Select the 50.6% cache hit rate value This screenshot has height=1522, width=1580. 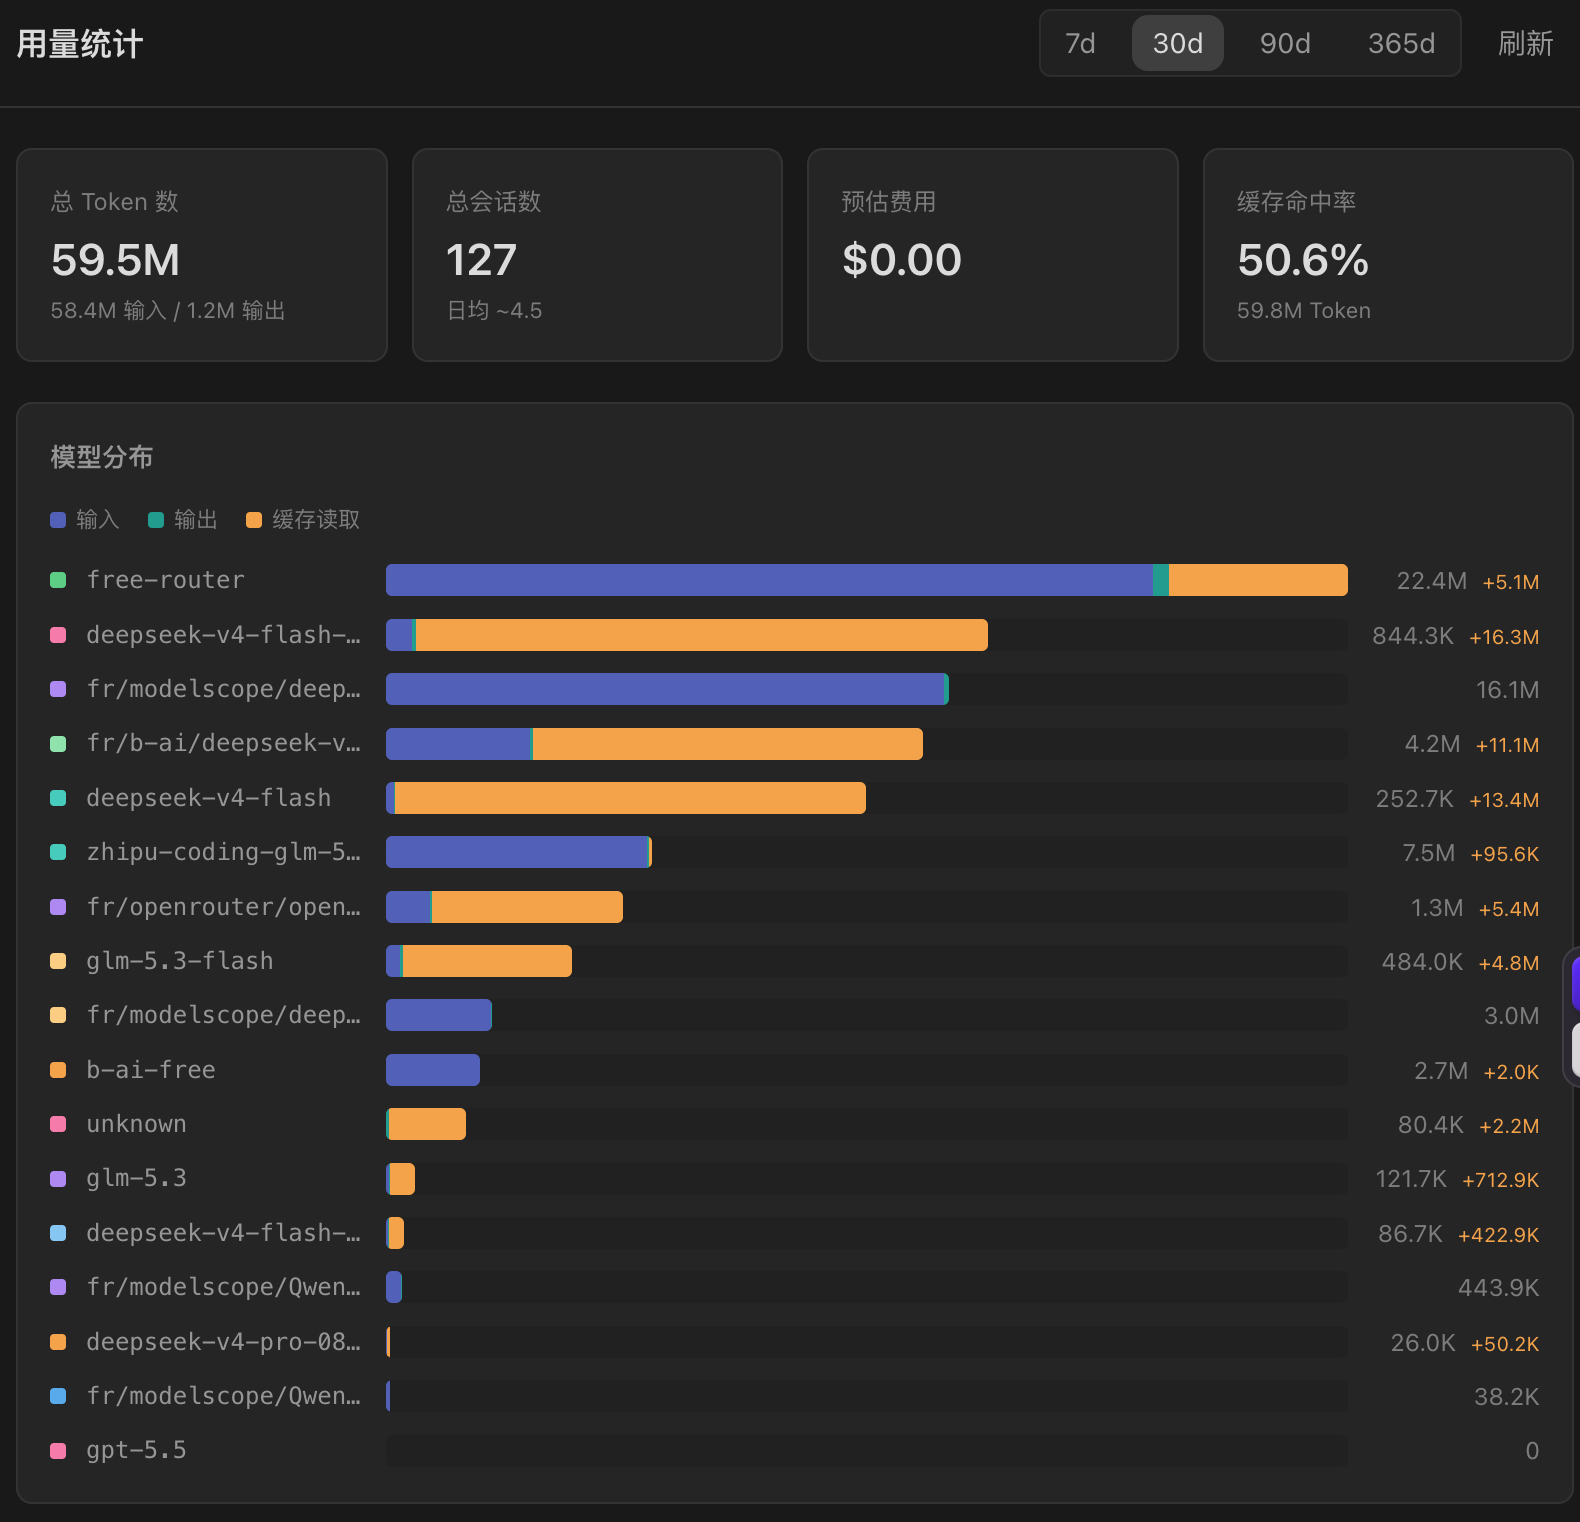pyautogui.click(x=1303, y=260)
